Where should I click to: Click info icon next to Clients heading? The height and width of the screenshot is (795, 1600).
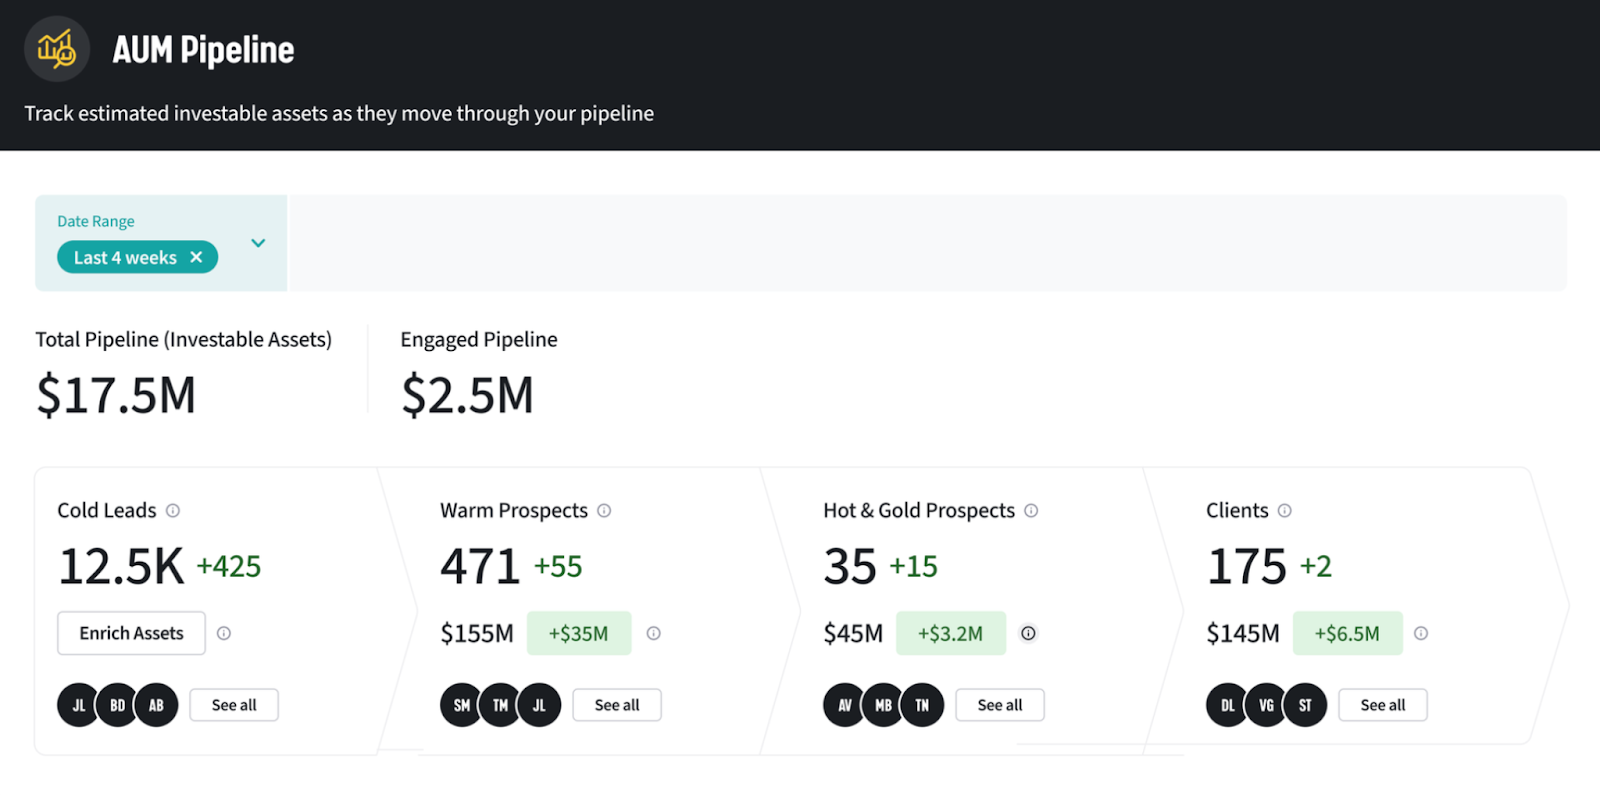tap(1285, 511)
